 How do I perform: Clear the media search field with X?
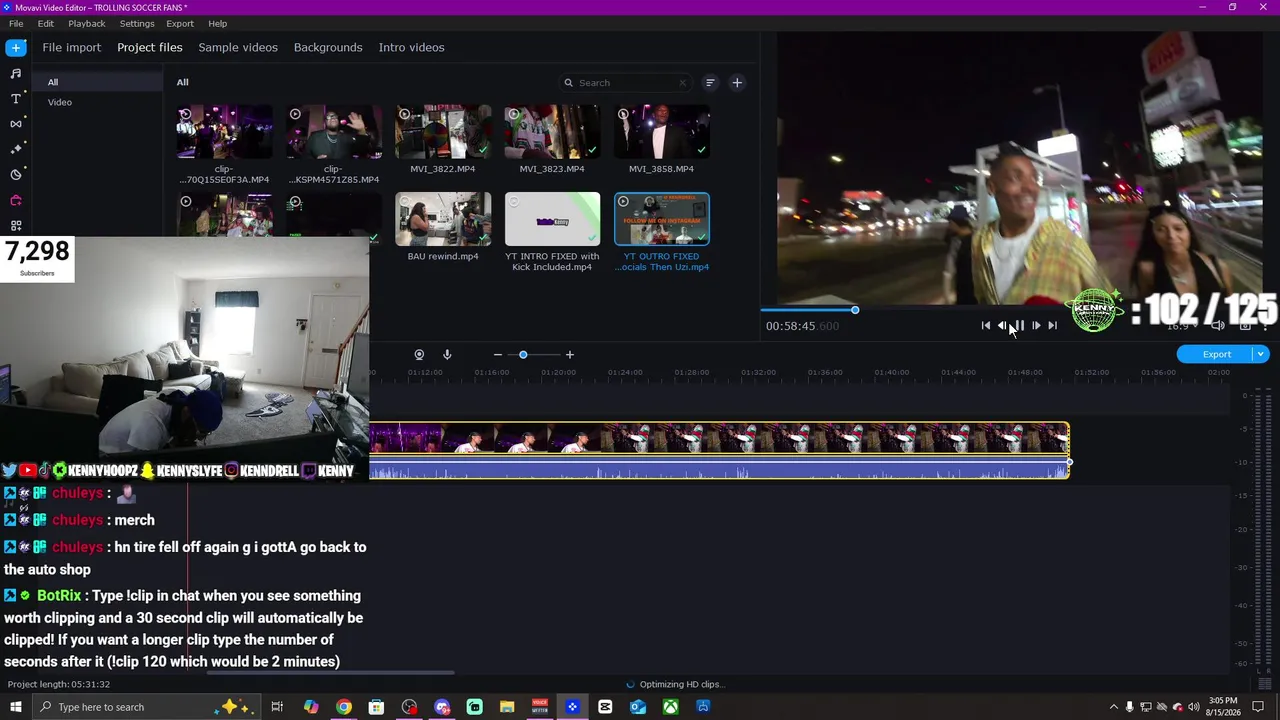pyautogui.click(x=683, y=83)
